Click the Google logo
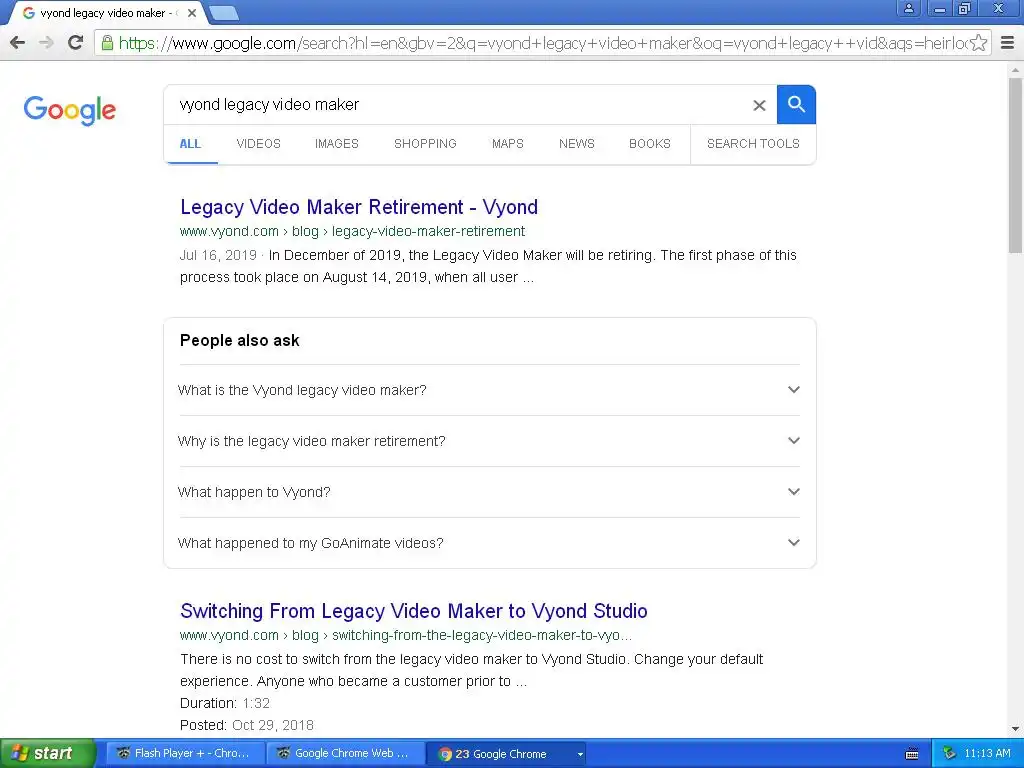Screen dimensions: 1024x768 tap(70, 110)
